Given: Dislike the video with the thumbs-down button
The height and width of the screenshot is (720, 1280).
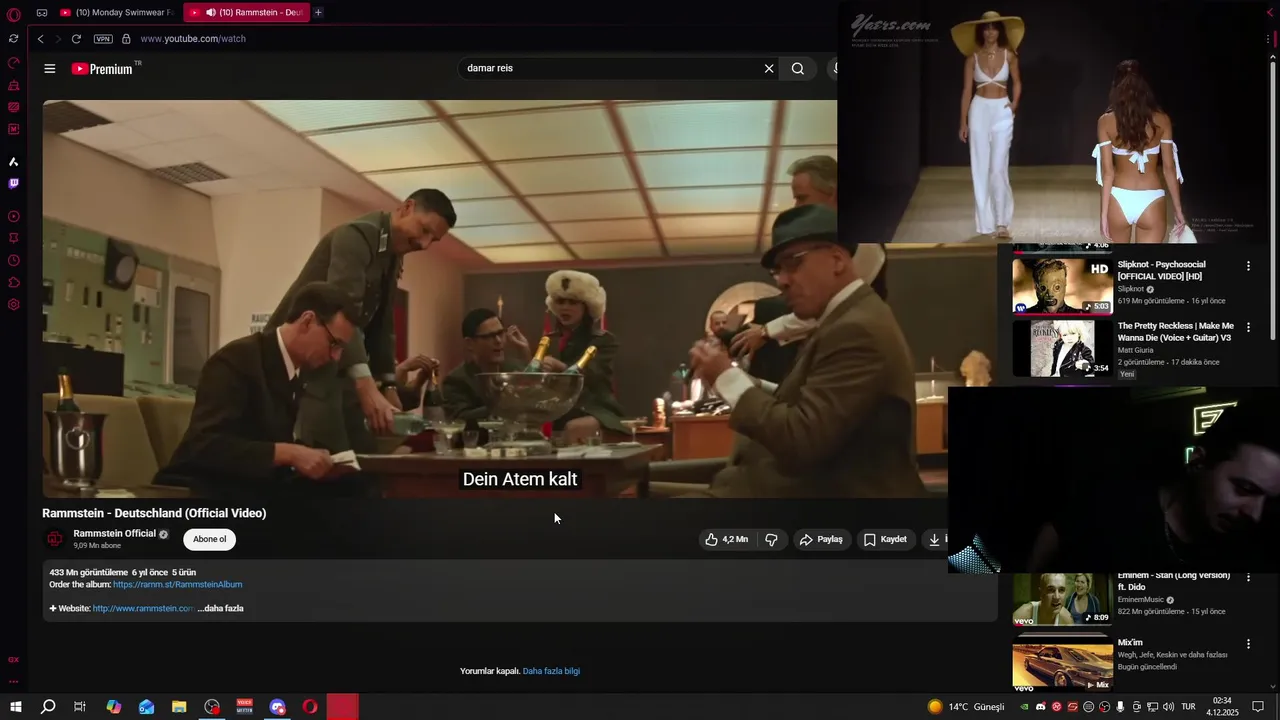Looking at the screenshot, I should [x=771, y=539].
